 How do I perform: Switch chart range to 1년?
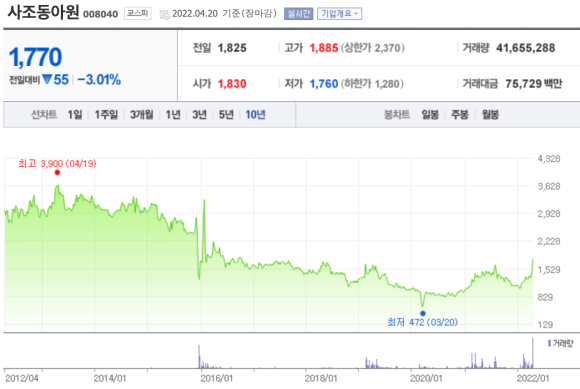pyautogui.click(x=173, y=115)
